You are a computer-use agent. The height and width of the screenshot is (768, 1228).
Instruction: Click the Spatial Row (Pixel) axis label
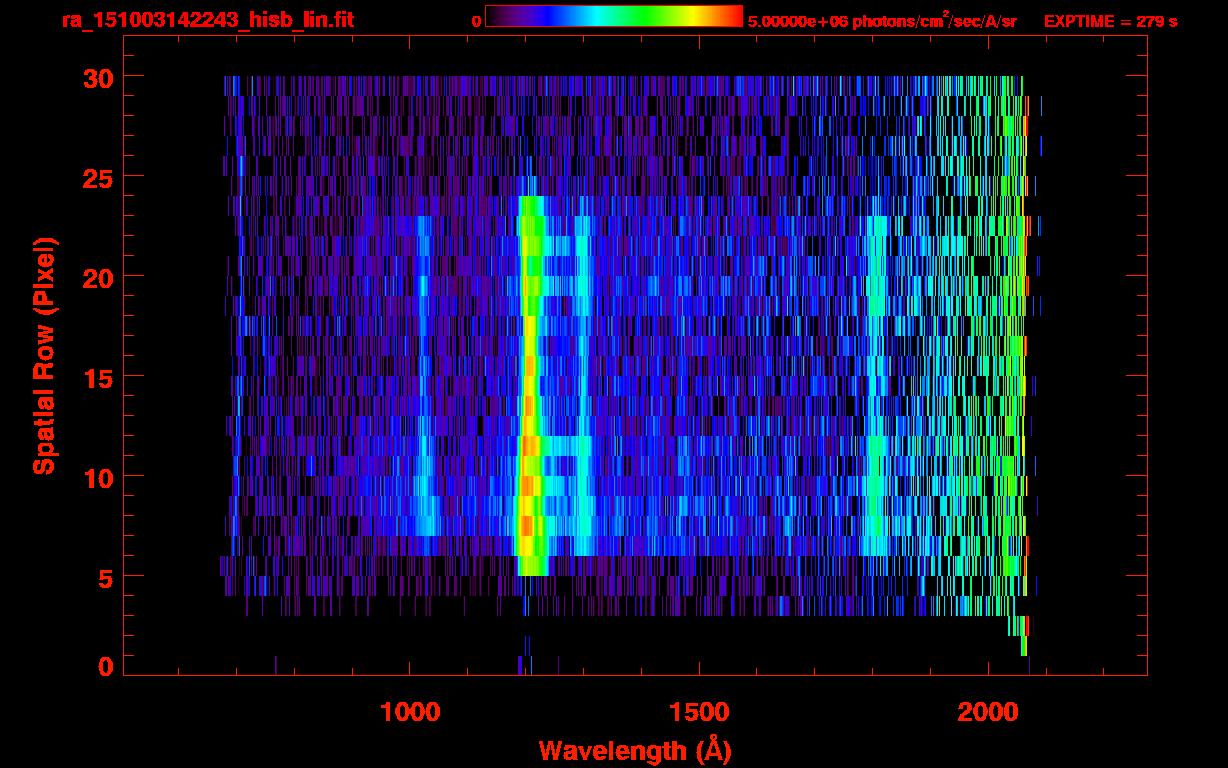pos(43,355)
